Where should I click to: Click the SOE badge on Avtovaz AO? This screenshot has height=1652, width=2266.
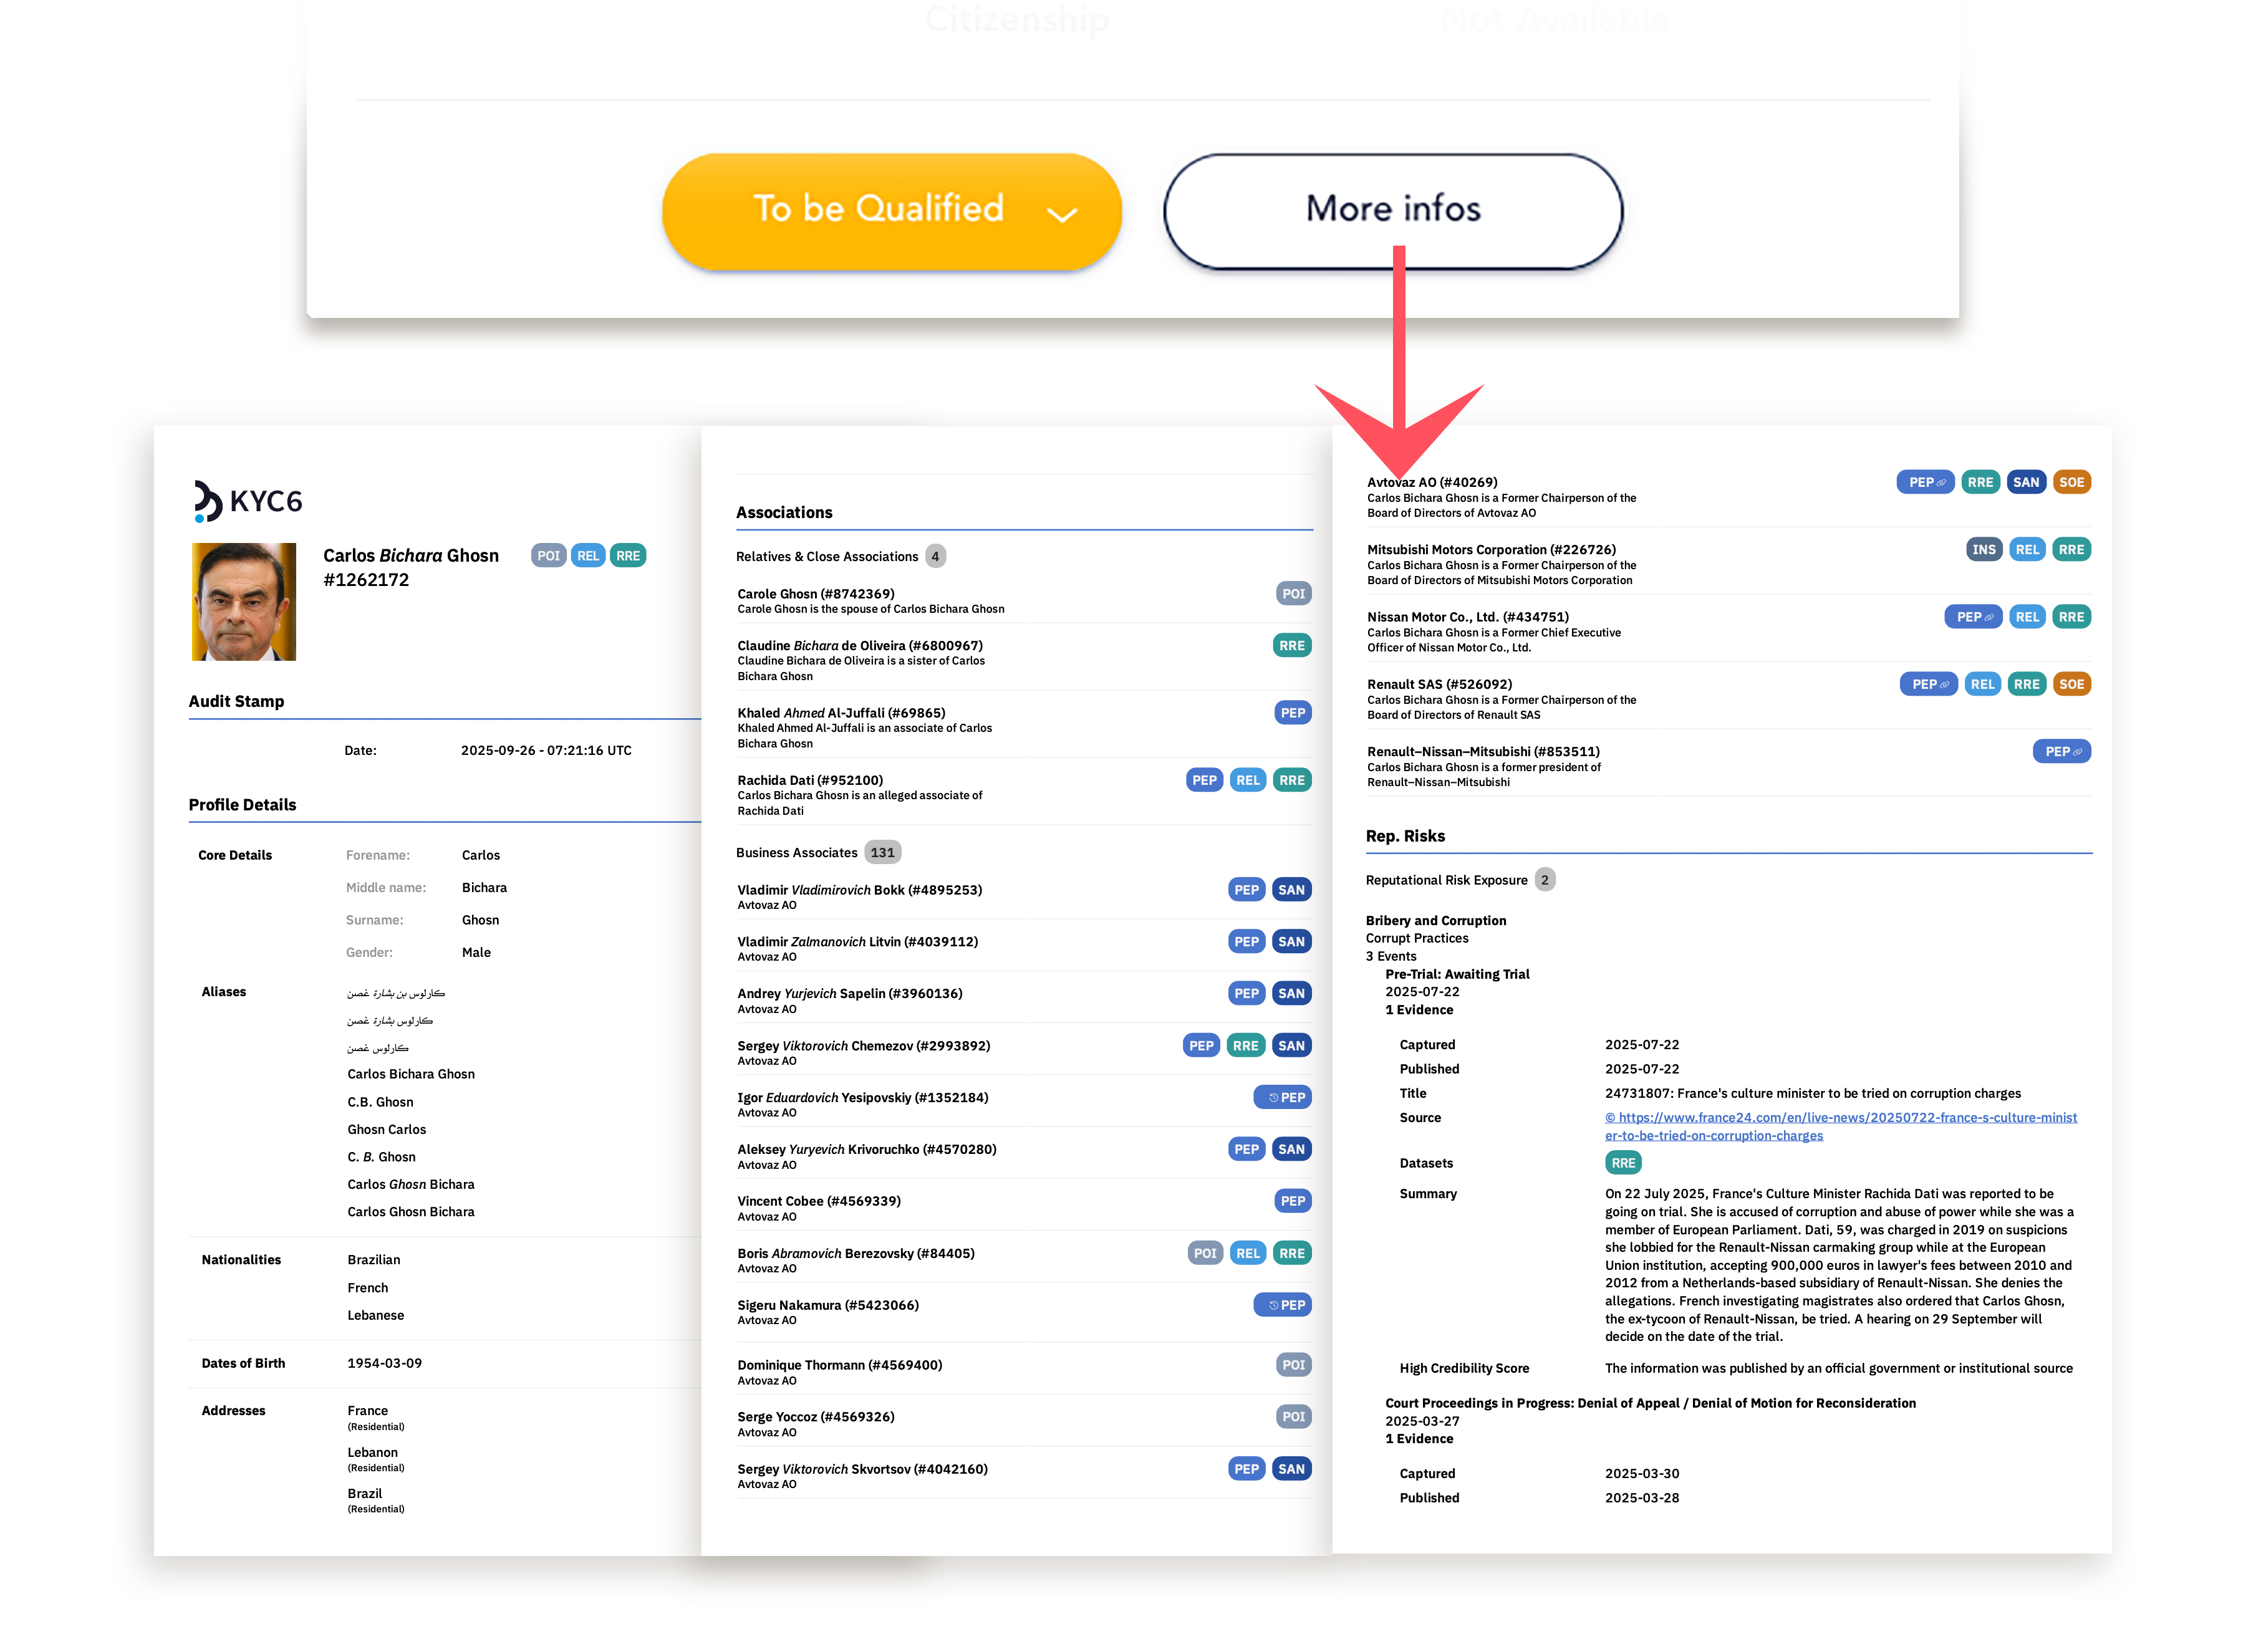(x=2071, y=482)
